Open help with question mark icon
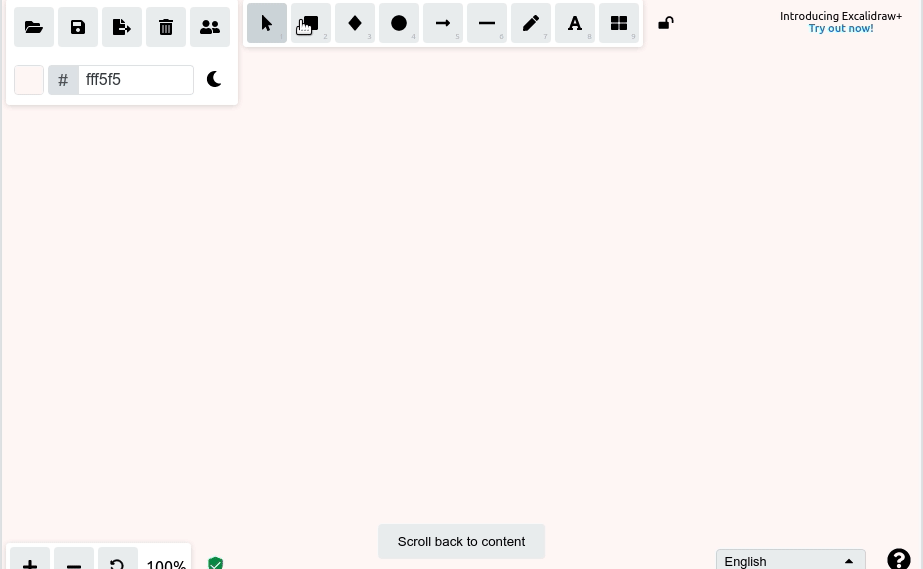The image size is (923, 569). (899, 559)
